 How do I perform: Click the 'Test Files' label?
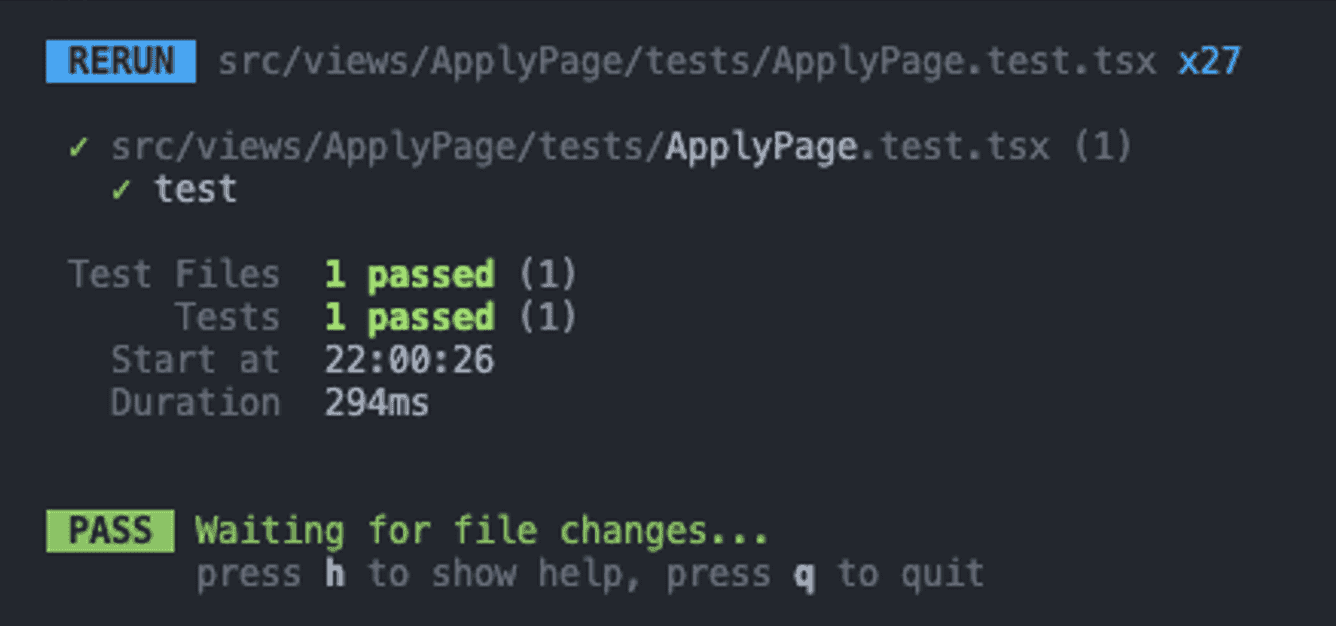click(174, 274)
